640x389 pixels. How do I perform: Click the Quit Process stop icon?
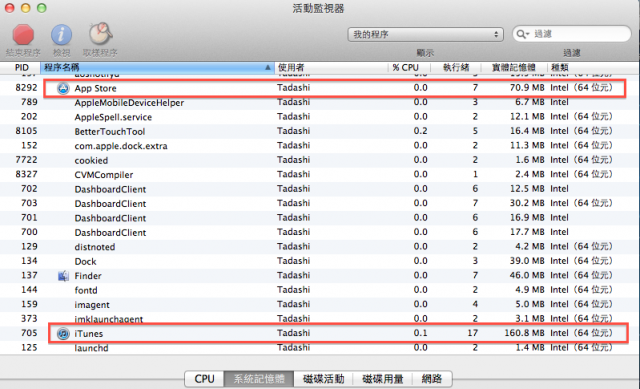tap(23, 34)
